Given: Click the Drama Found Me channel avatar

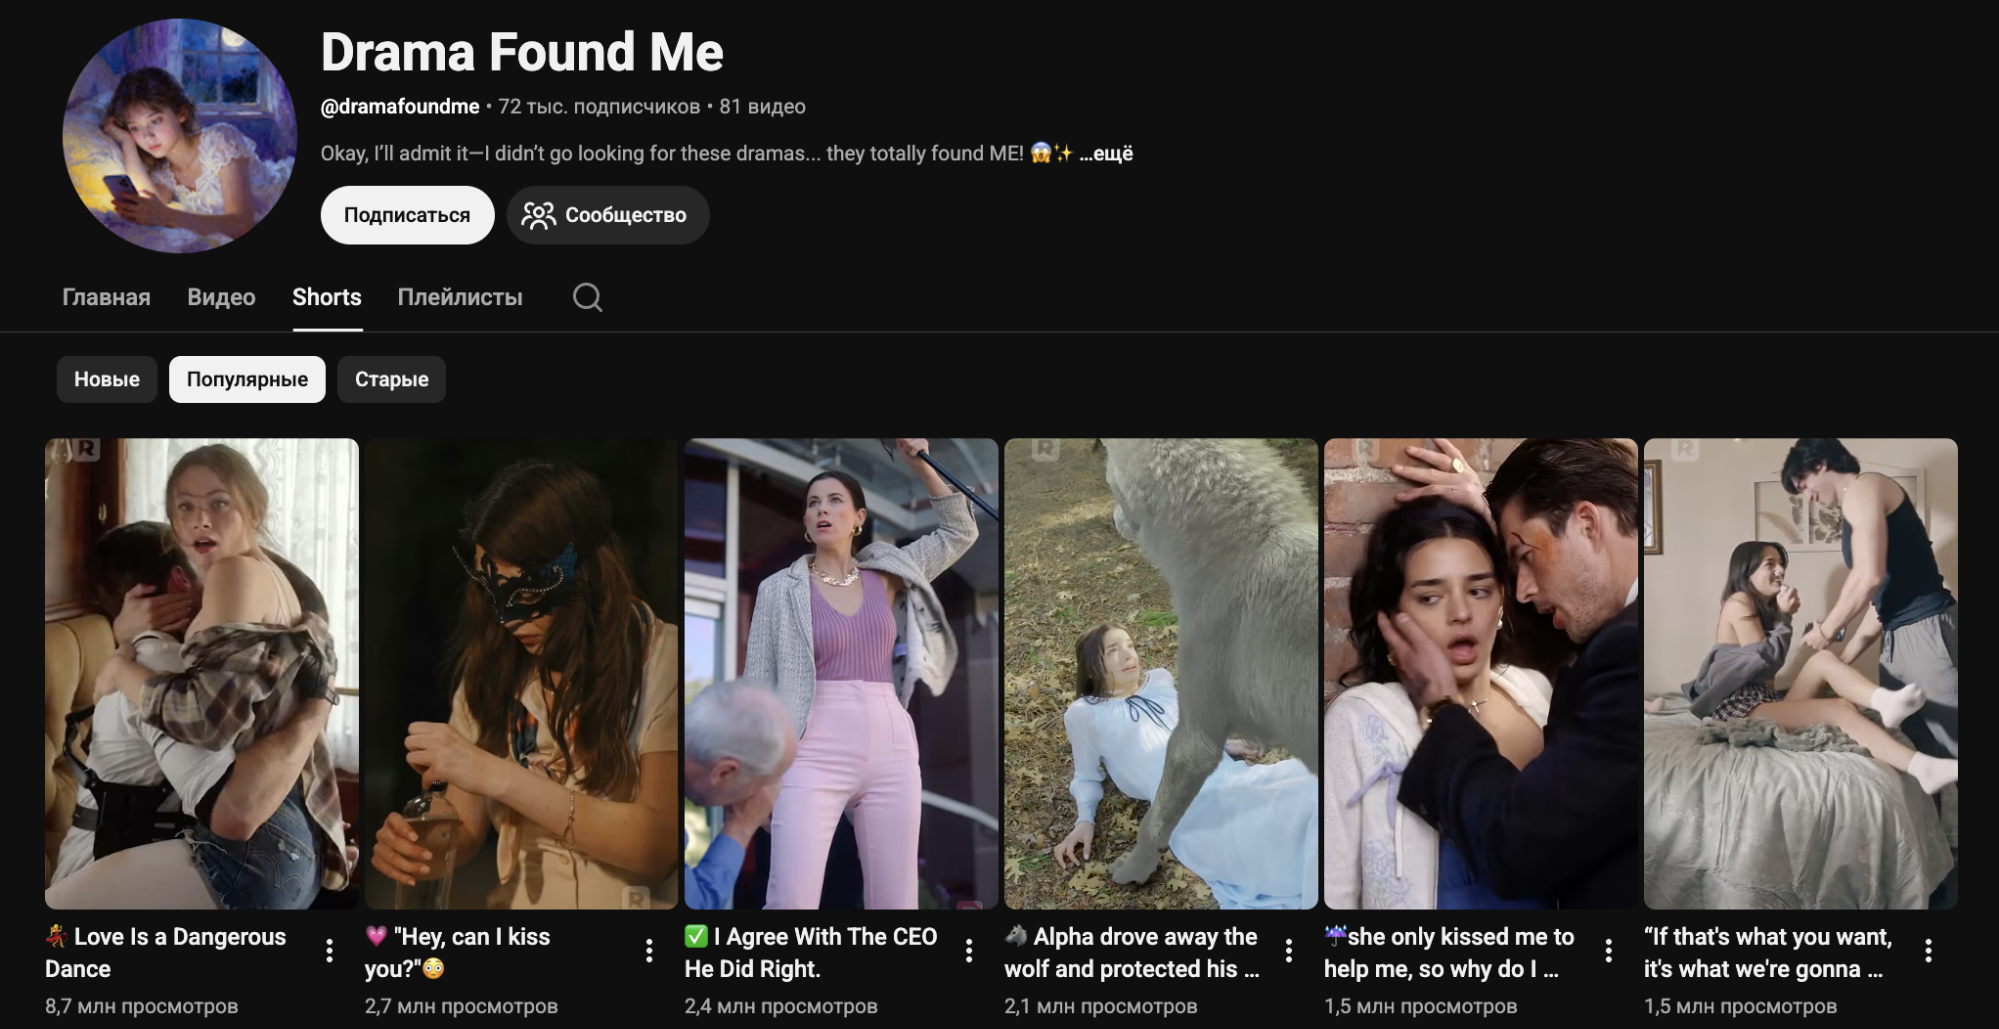Looking at the screenshot, I should coord(180,136).
